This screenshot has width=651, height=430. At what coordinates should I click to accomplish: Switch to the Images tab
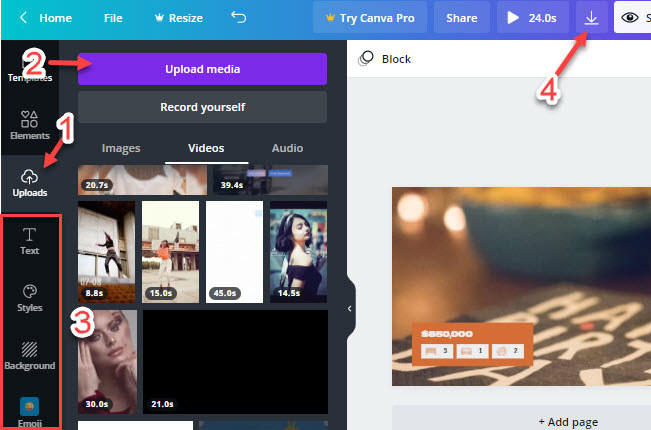click(121, 148)
